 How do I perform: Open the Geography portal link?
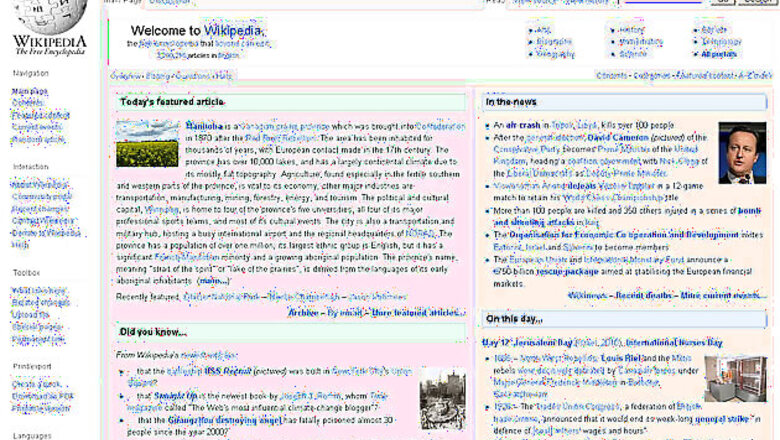coord(555,54)
